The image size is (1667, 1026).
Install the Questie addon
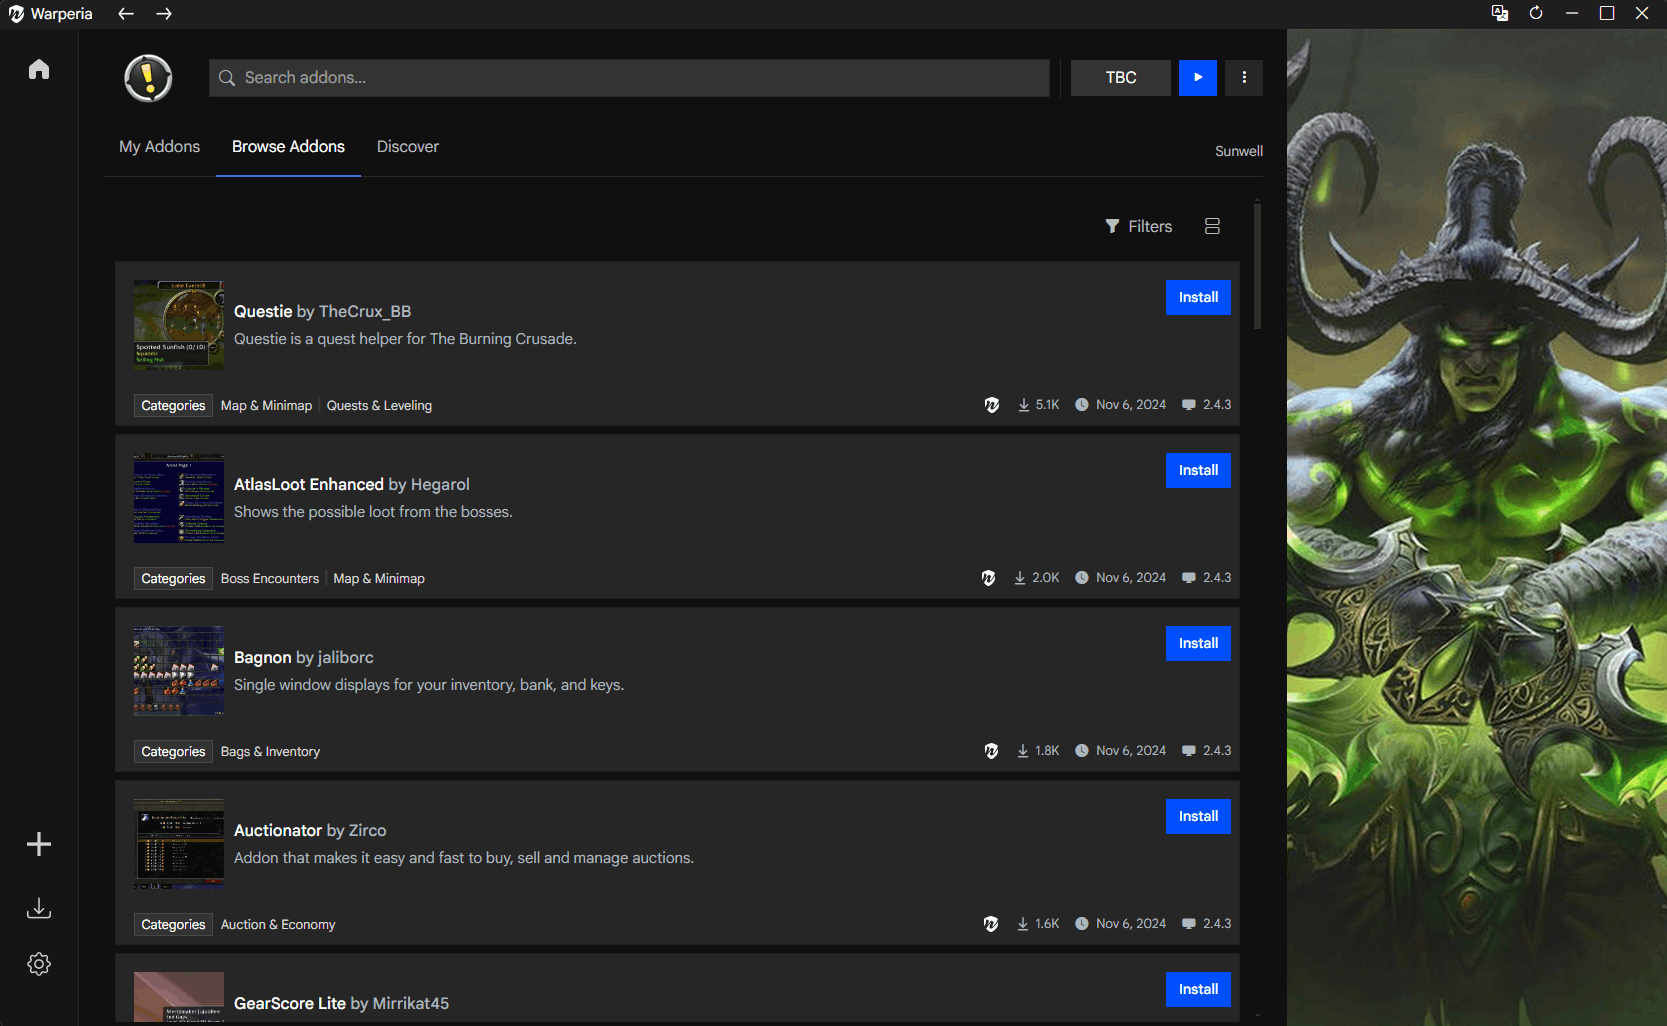(1198, 297)
